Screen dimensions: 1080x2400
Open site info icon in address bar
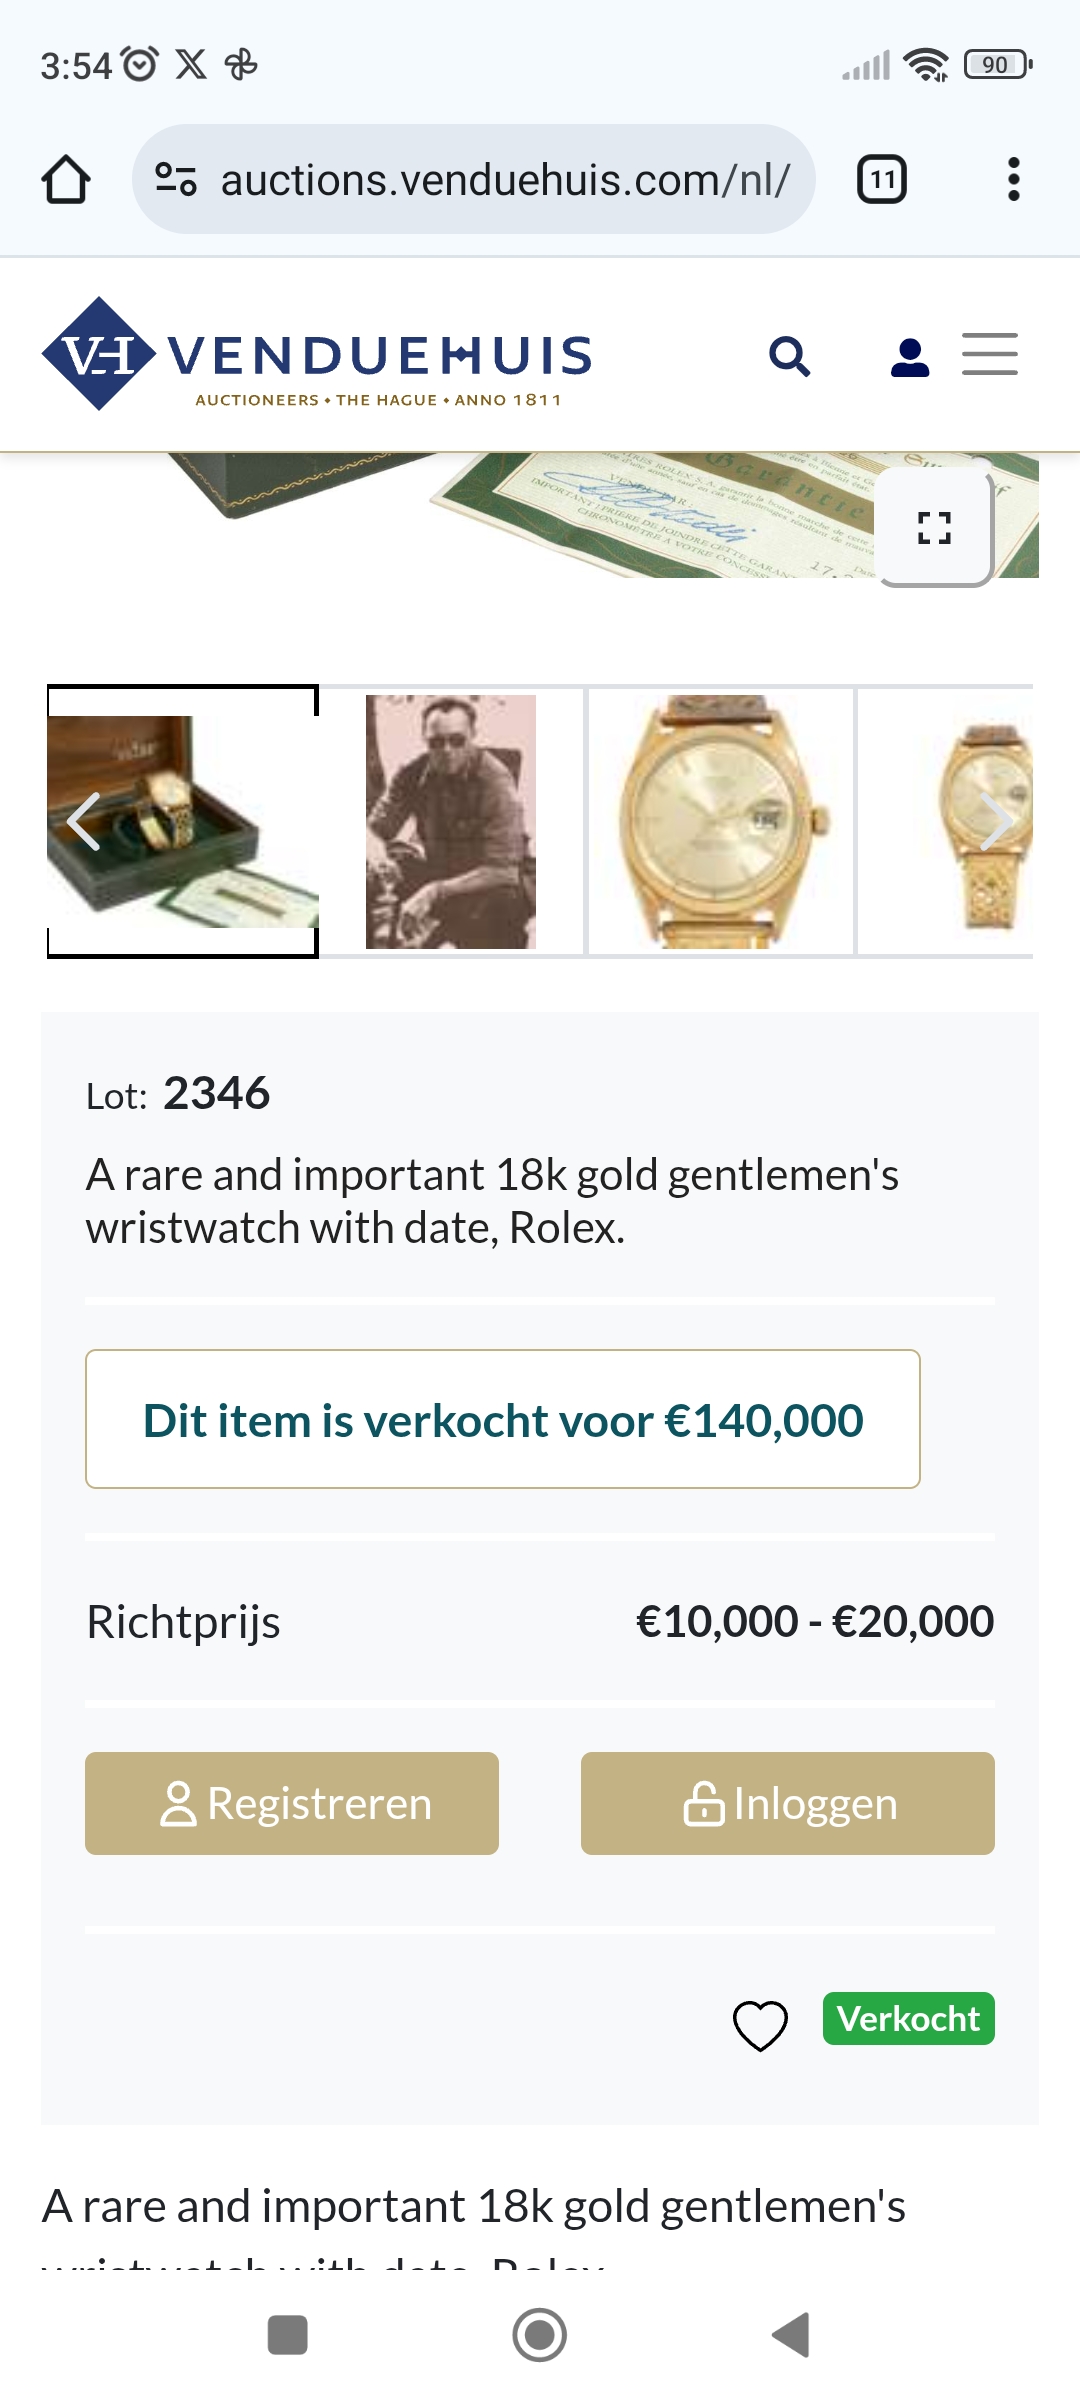[x=176, y=180]
